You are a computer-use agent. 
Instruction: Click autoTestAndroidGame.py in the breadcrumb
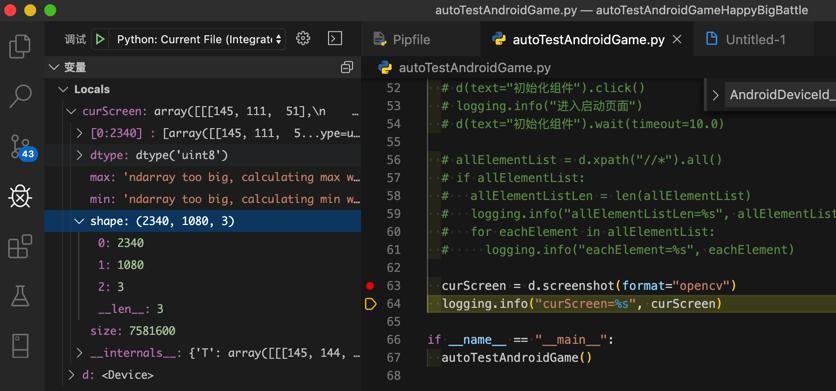point(475,68)
